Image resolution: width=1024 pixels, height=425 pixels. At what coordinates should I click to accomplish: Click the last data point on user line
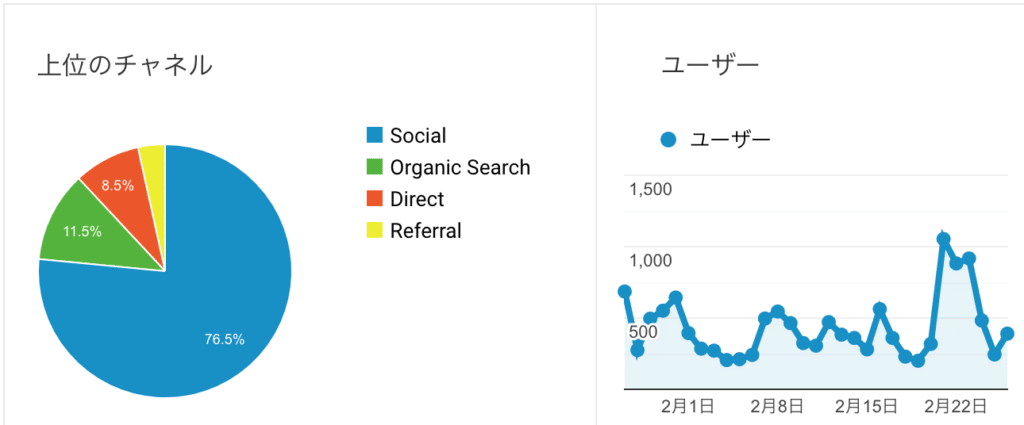pos(1007,334)
